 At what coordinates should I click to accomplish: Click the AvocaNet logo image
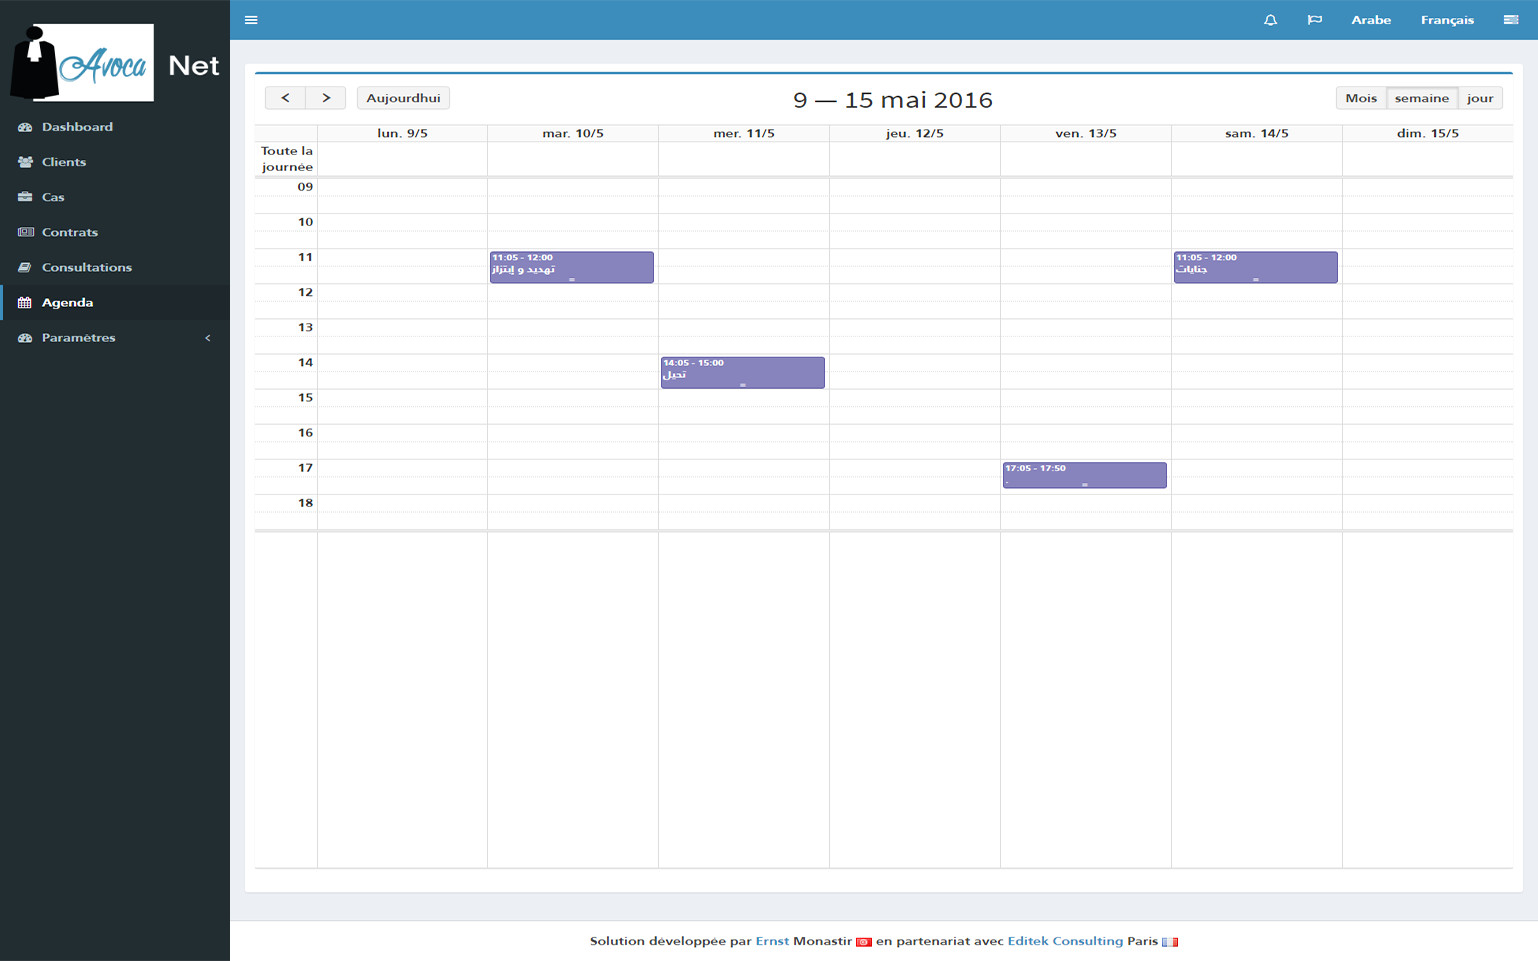click(x=82, y=63)
